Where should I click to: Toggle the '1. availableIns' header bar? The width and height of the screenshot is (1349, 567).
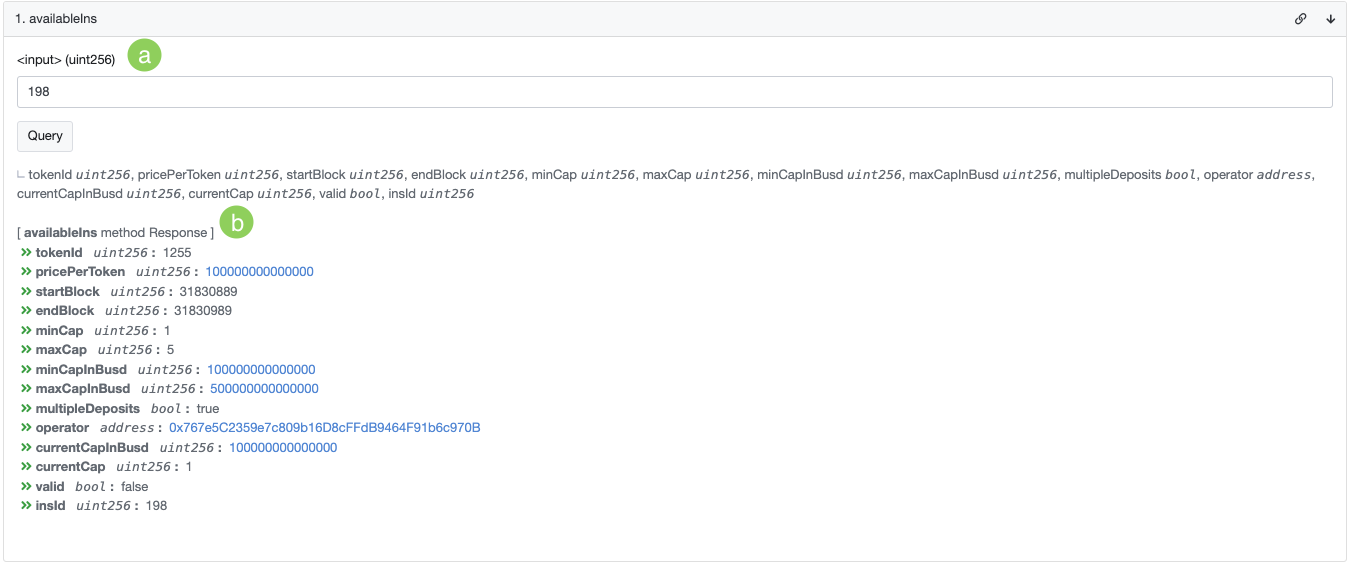(600, 19)
